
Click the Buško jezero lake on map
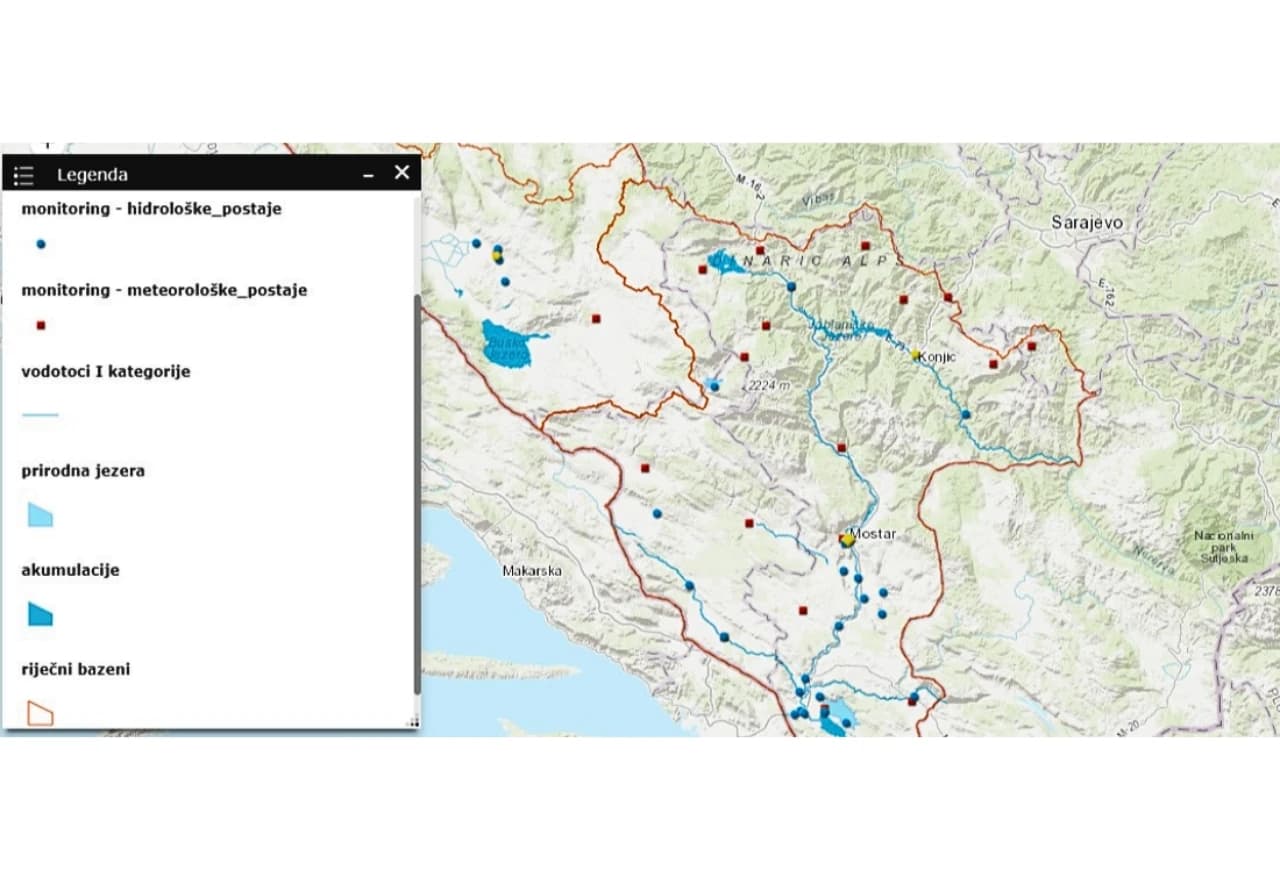[x=505, y=345]
